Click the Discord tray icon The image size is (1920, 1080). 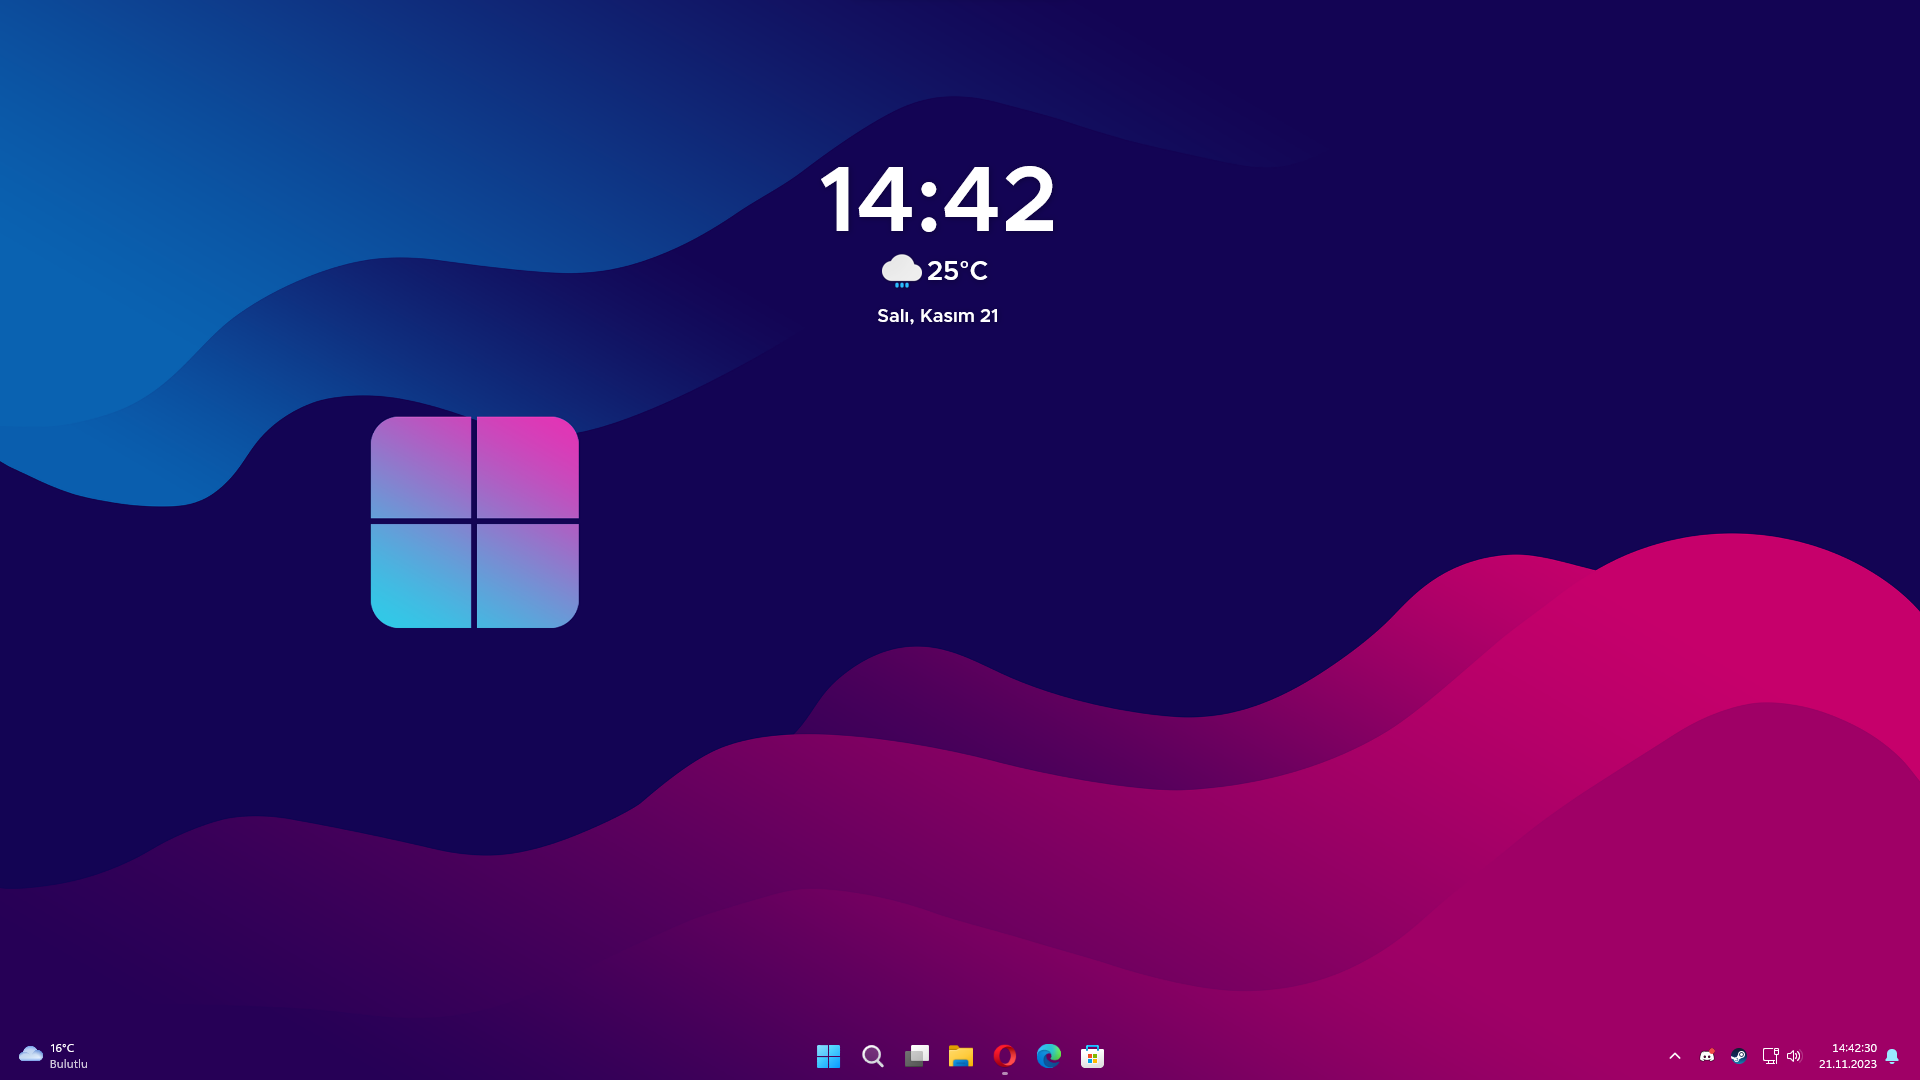(1707, 1056)
